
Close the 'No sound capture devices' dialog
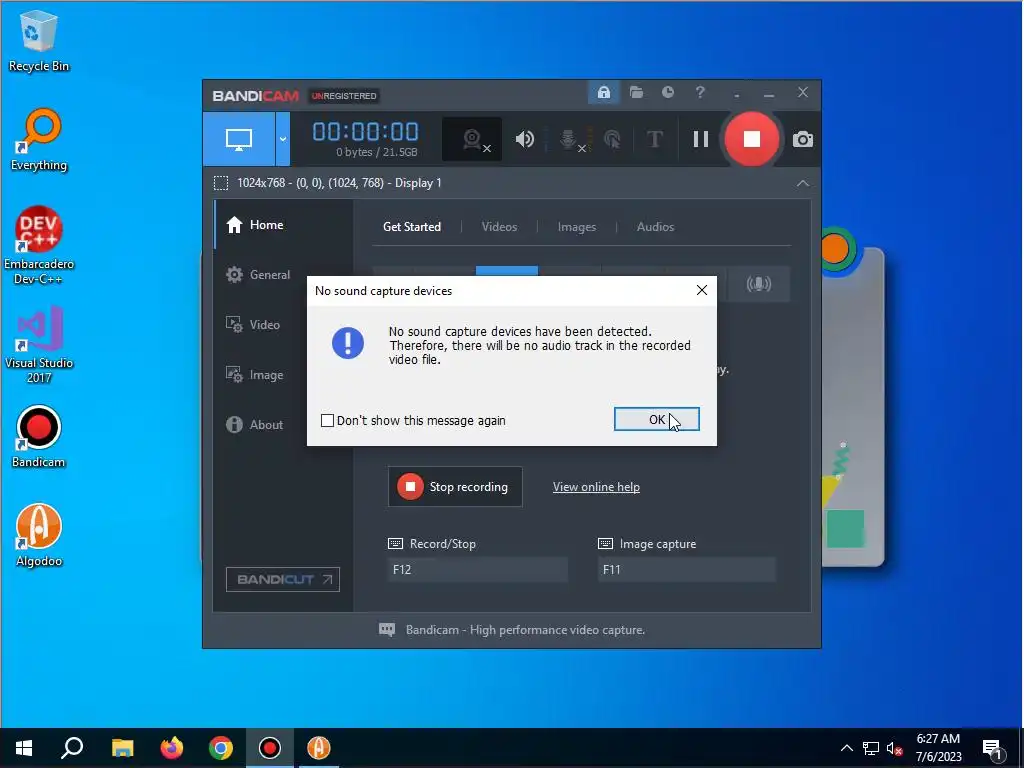701,290
